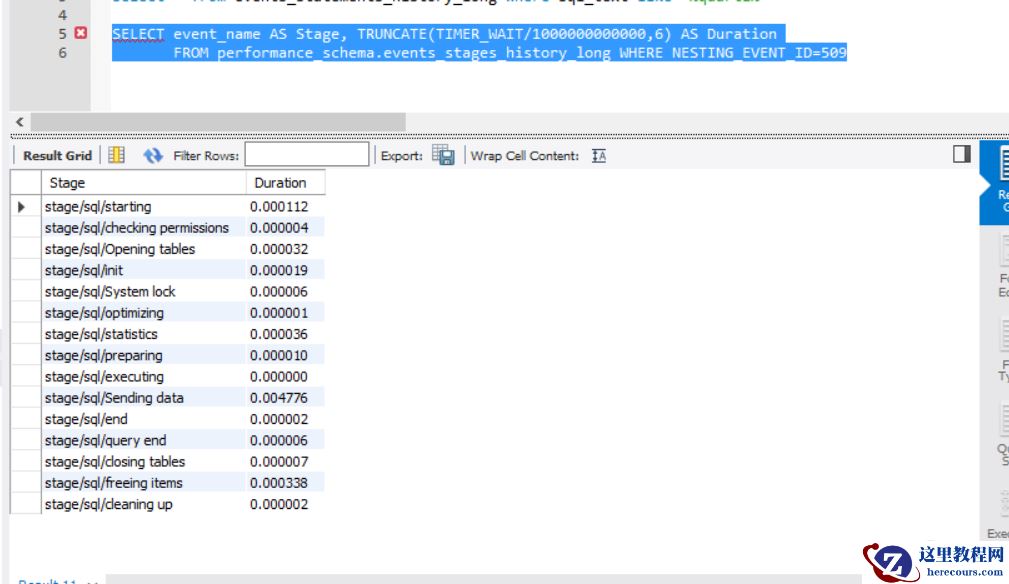Click the duration value 0.000004
1009x584 pixels.
pyautogui.click(x=279, y=228)
